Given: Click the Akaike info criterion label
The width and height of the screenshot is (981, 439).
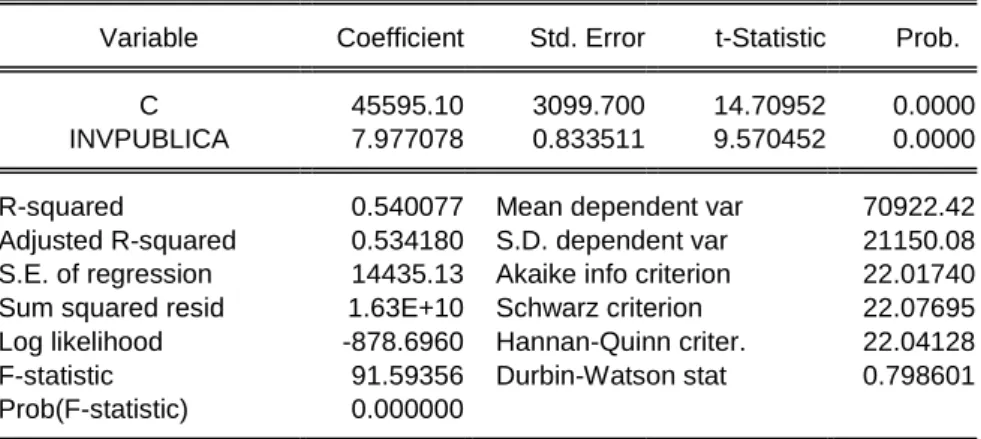Looking at the screenshot, I should tap(613, 274).
